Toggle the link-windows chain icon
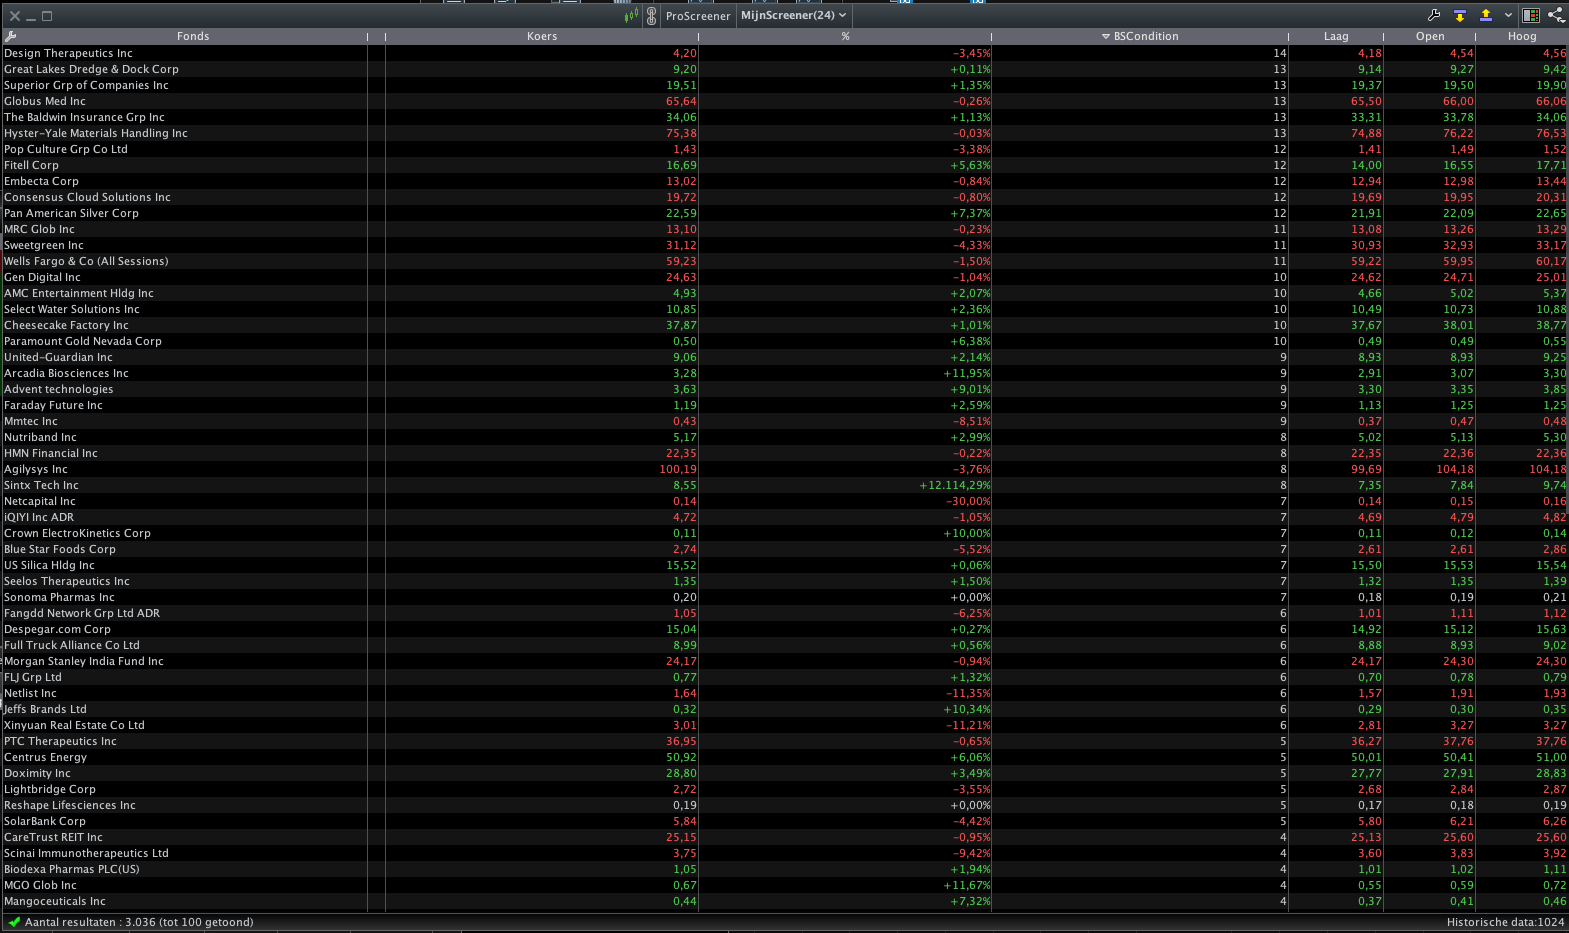Image resolution: width=1569 pixels, height=933 pixels. point(651,15)
